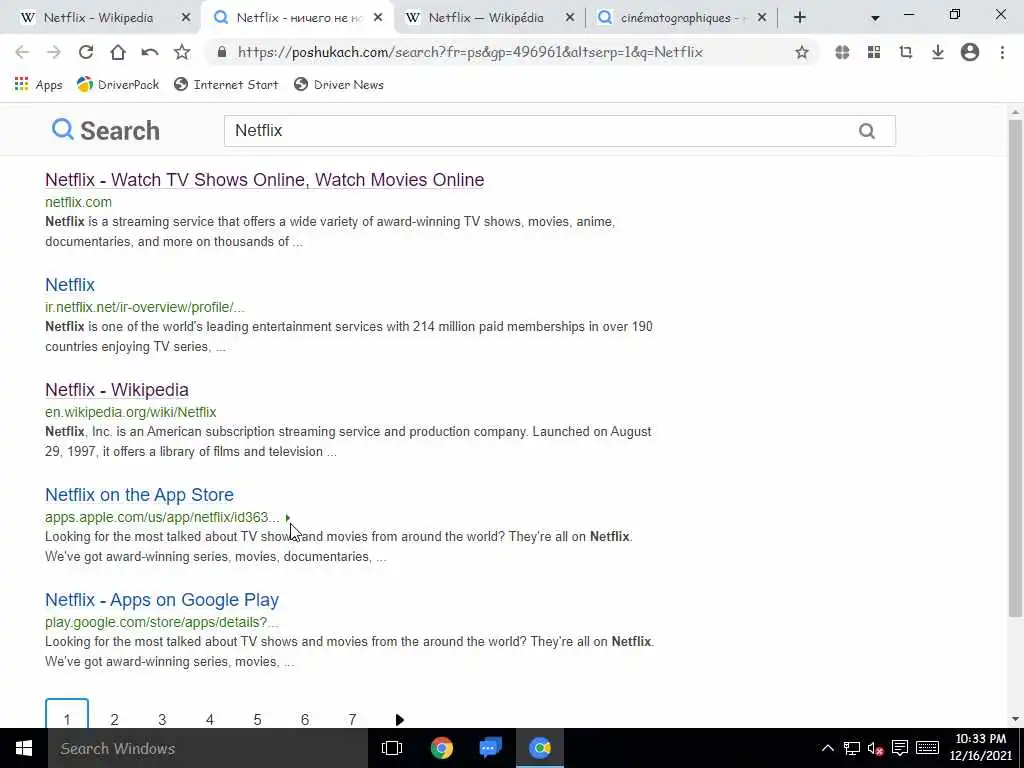Image resolution: width=1024 pixels, height=768 pixels.
Task: Go to results page 6
Action: [x=305, y=719]
